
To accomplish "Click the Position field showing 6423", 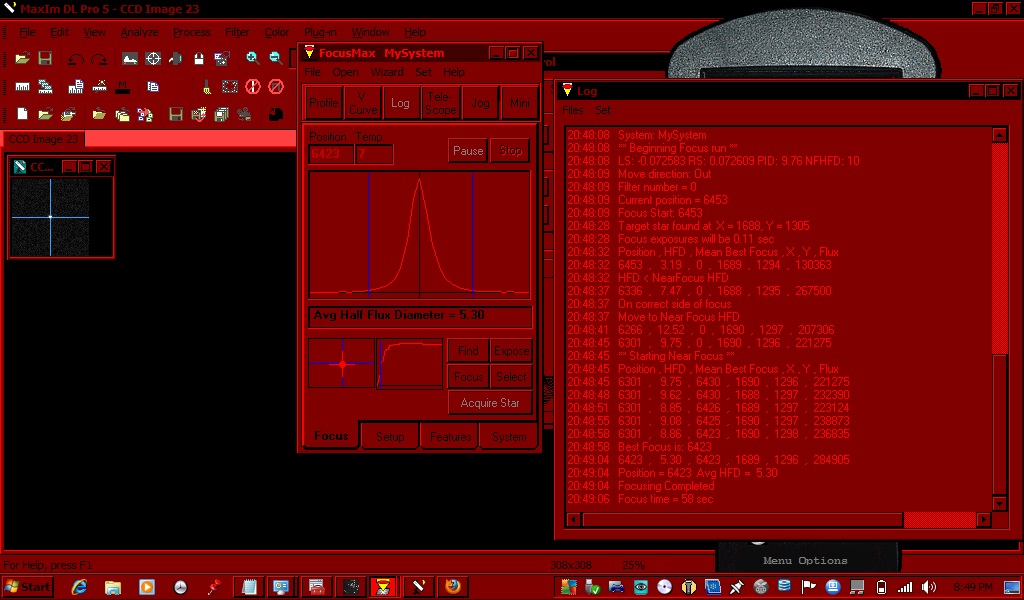I will pyautogui.click(x=330, y=155).
